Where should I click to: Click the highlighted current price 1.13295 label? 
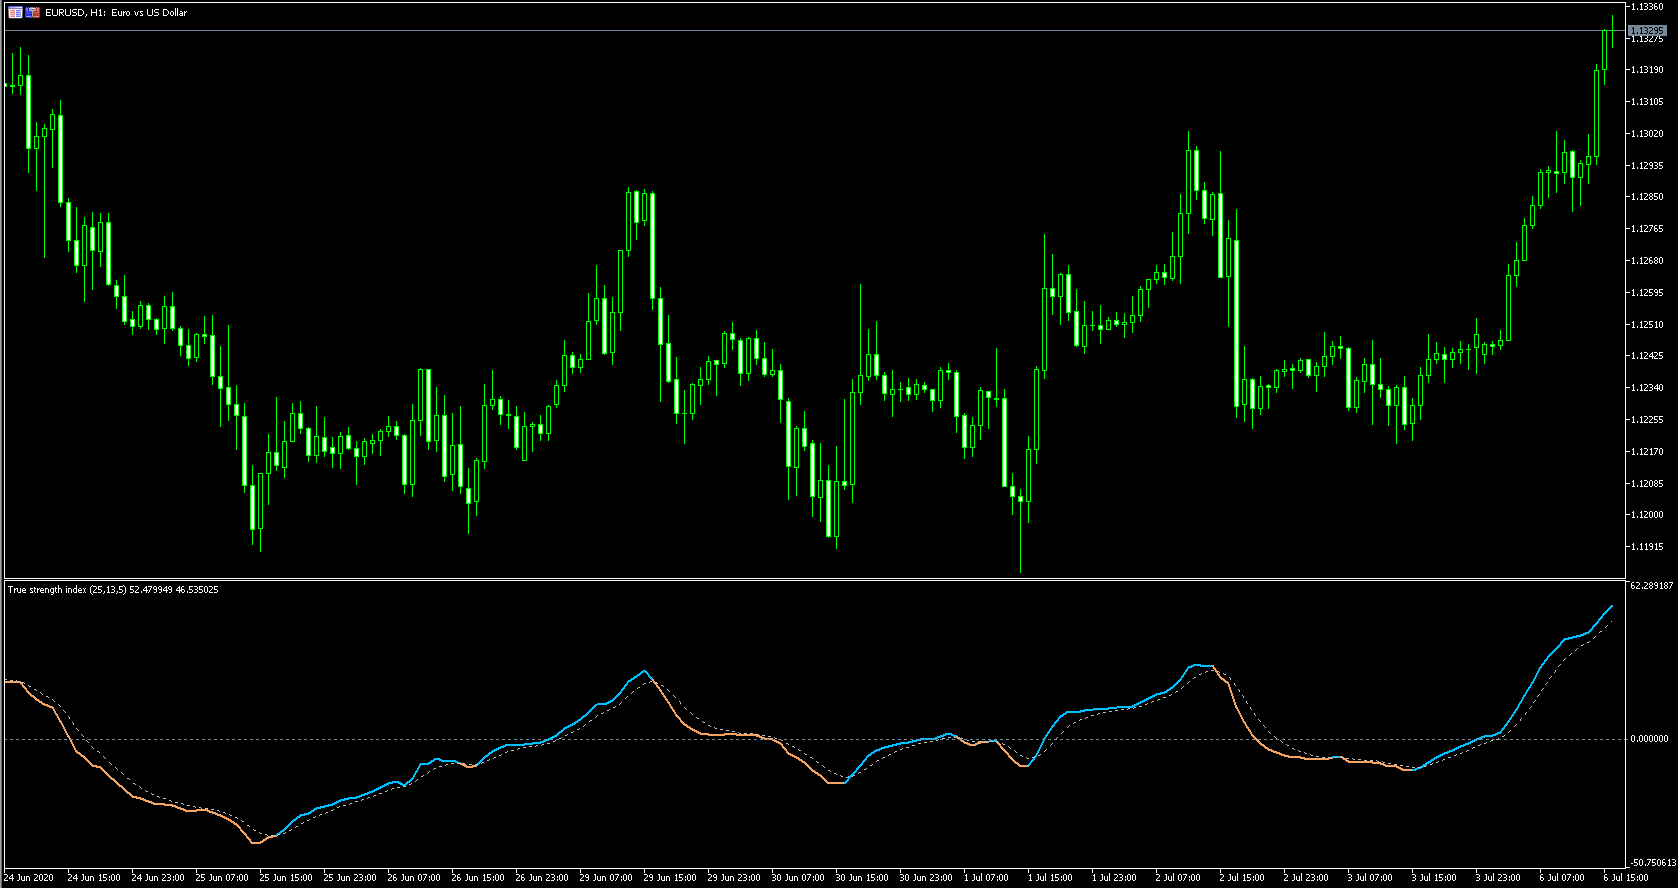[1646, 31]
